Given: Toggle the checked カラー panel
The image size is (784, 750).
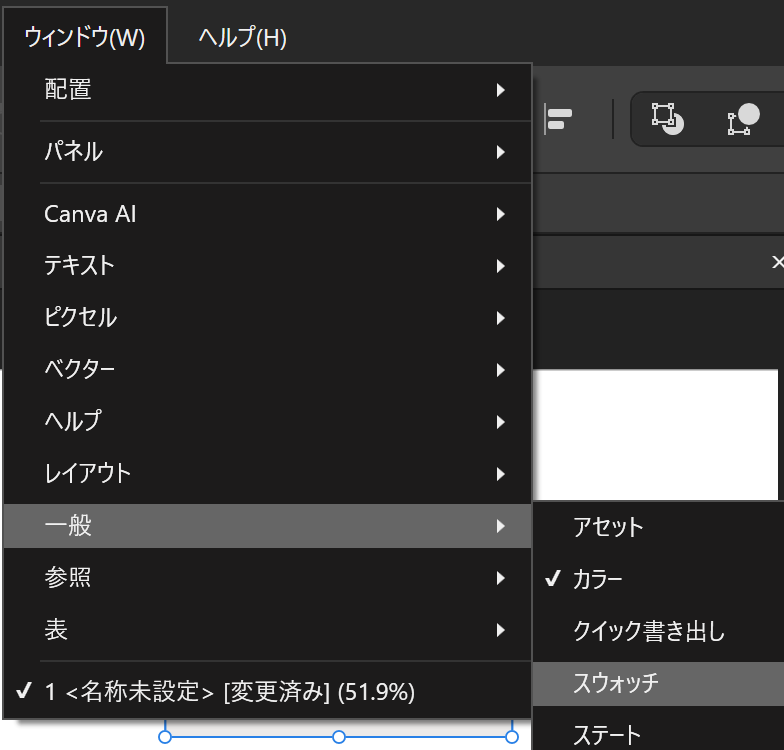Looking at the screenshot, I should point(658,579).
